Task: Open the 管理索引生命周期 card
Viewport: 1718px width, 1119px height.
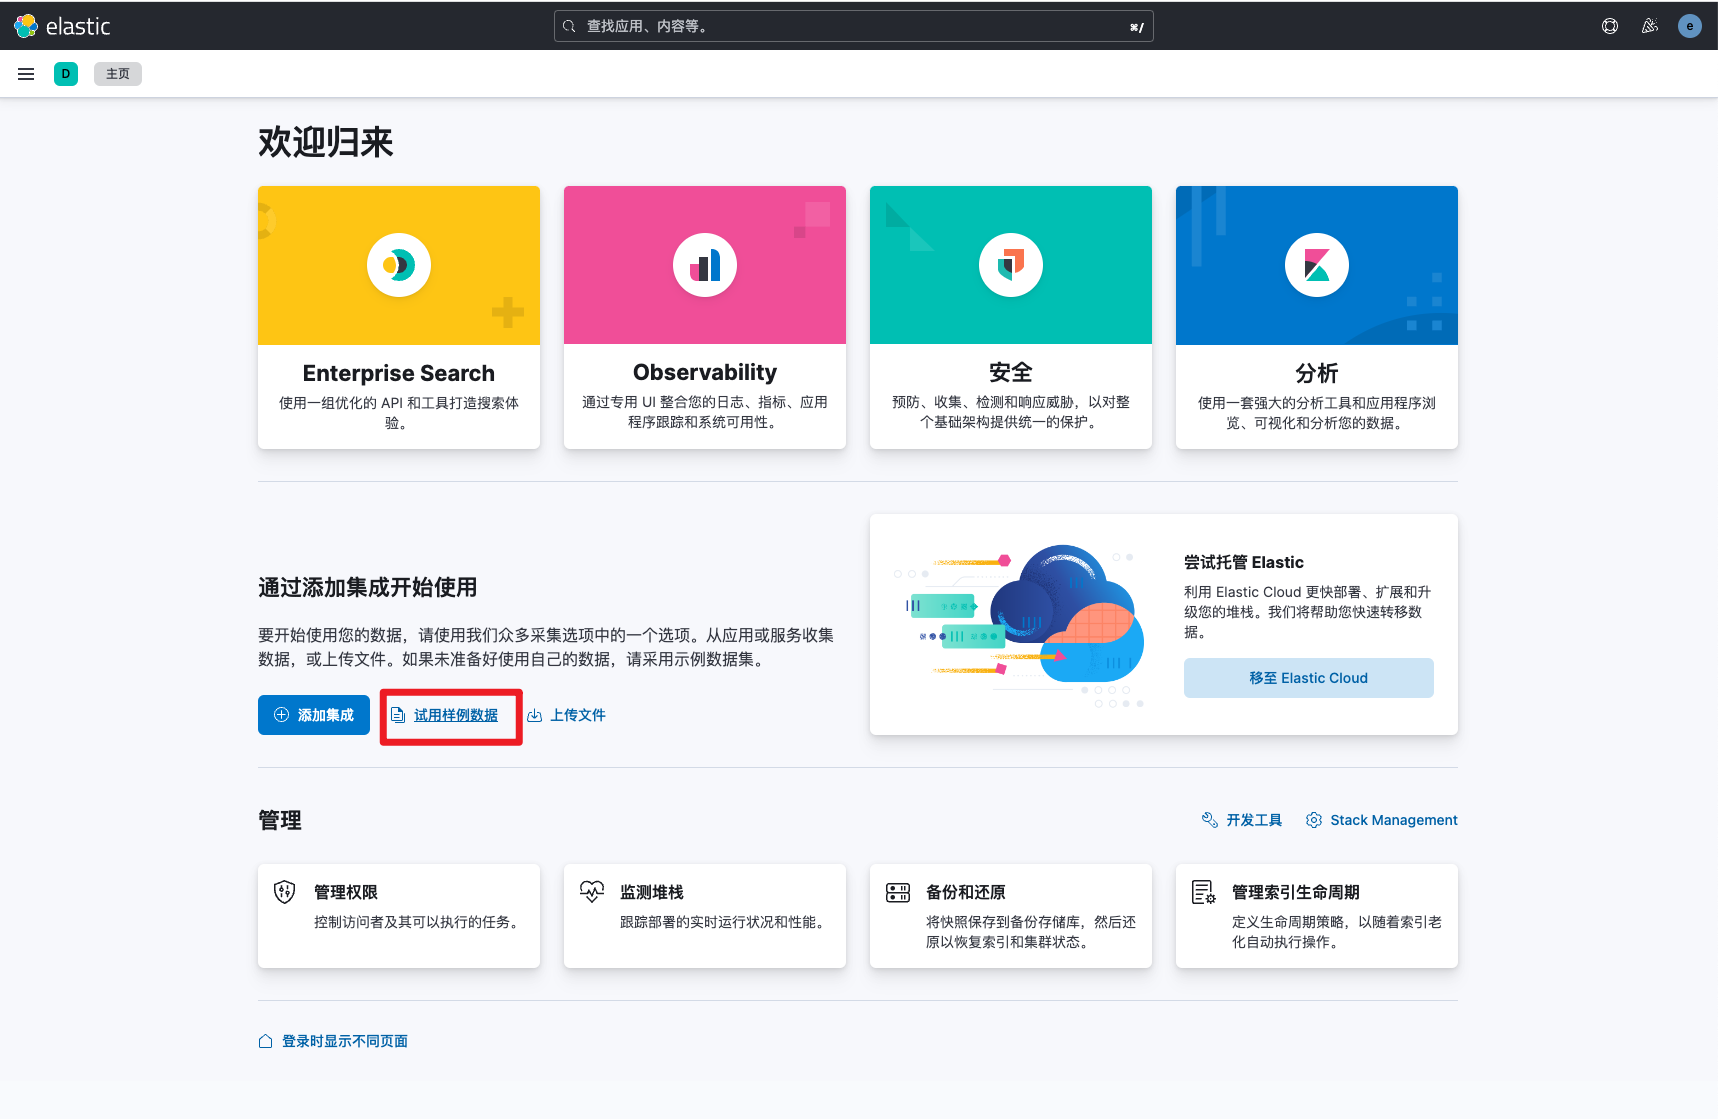Action: 1317,916
